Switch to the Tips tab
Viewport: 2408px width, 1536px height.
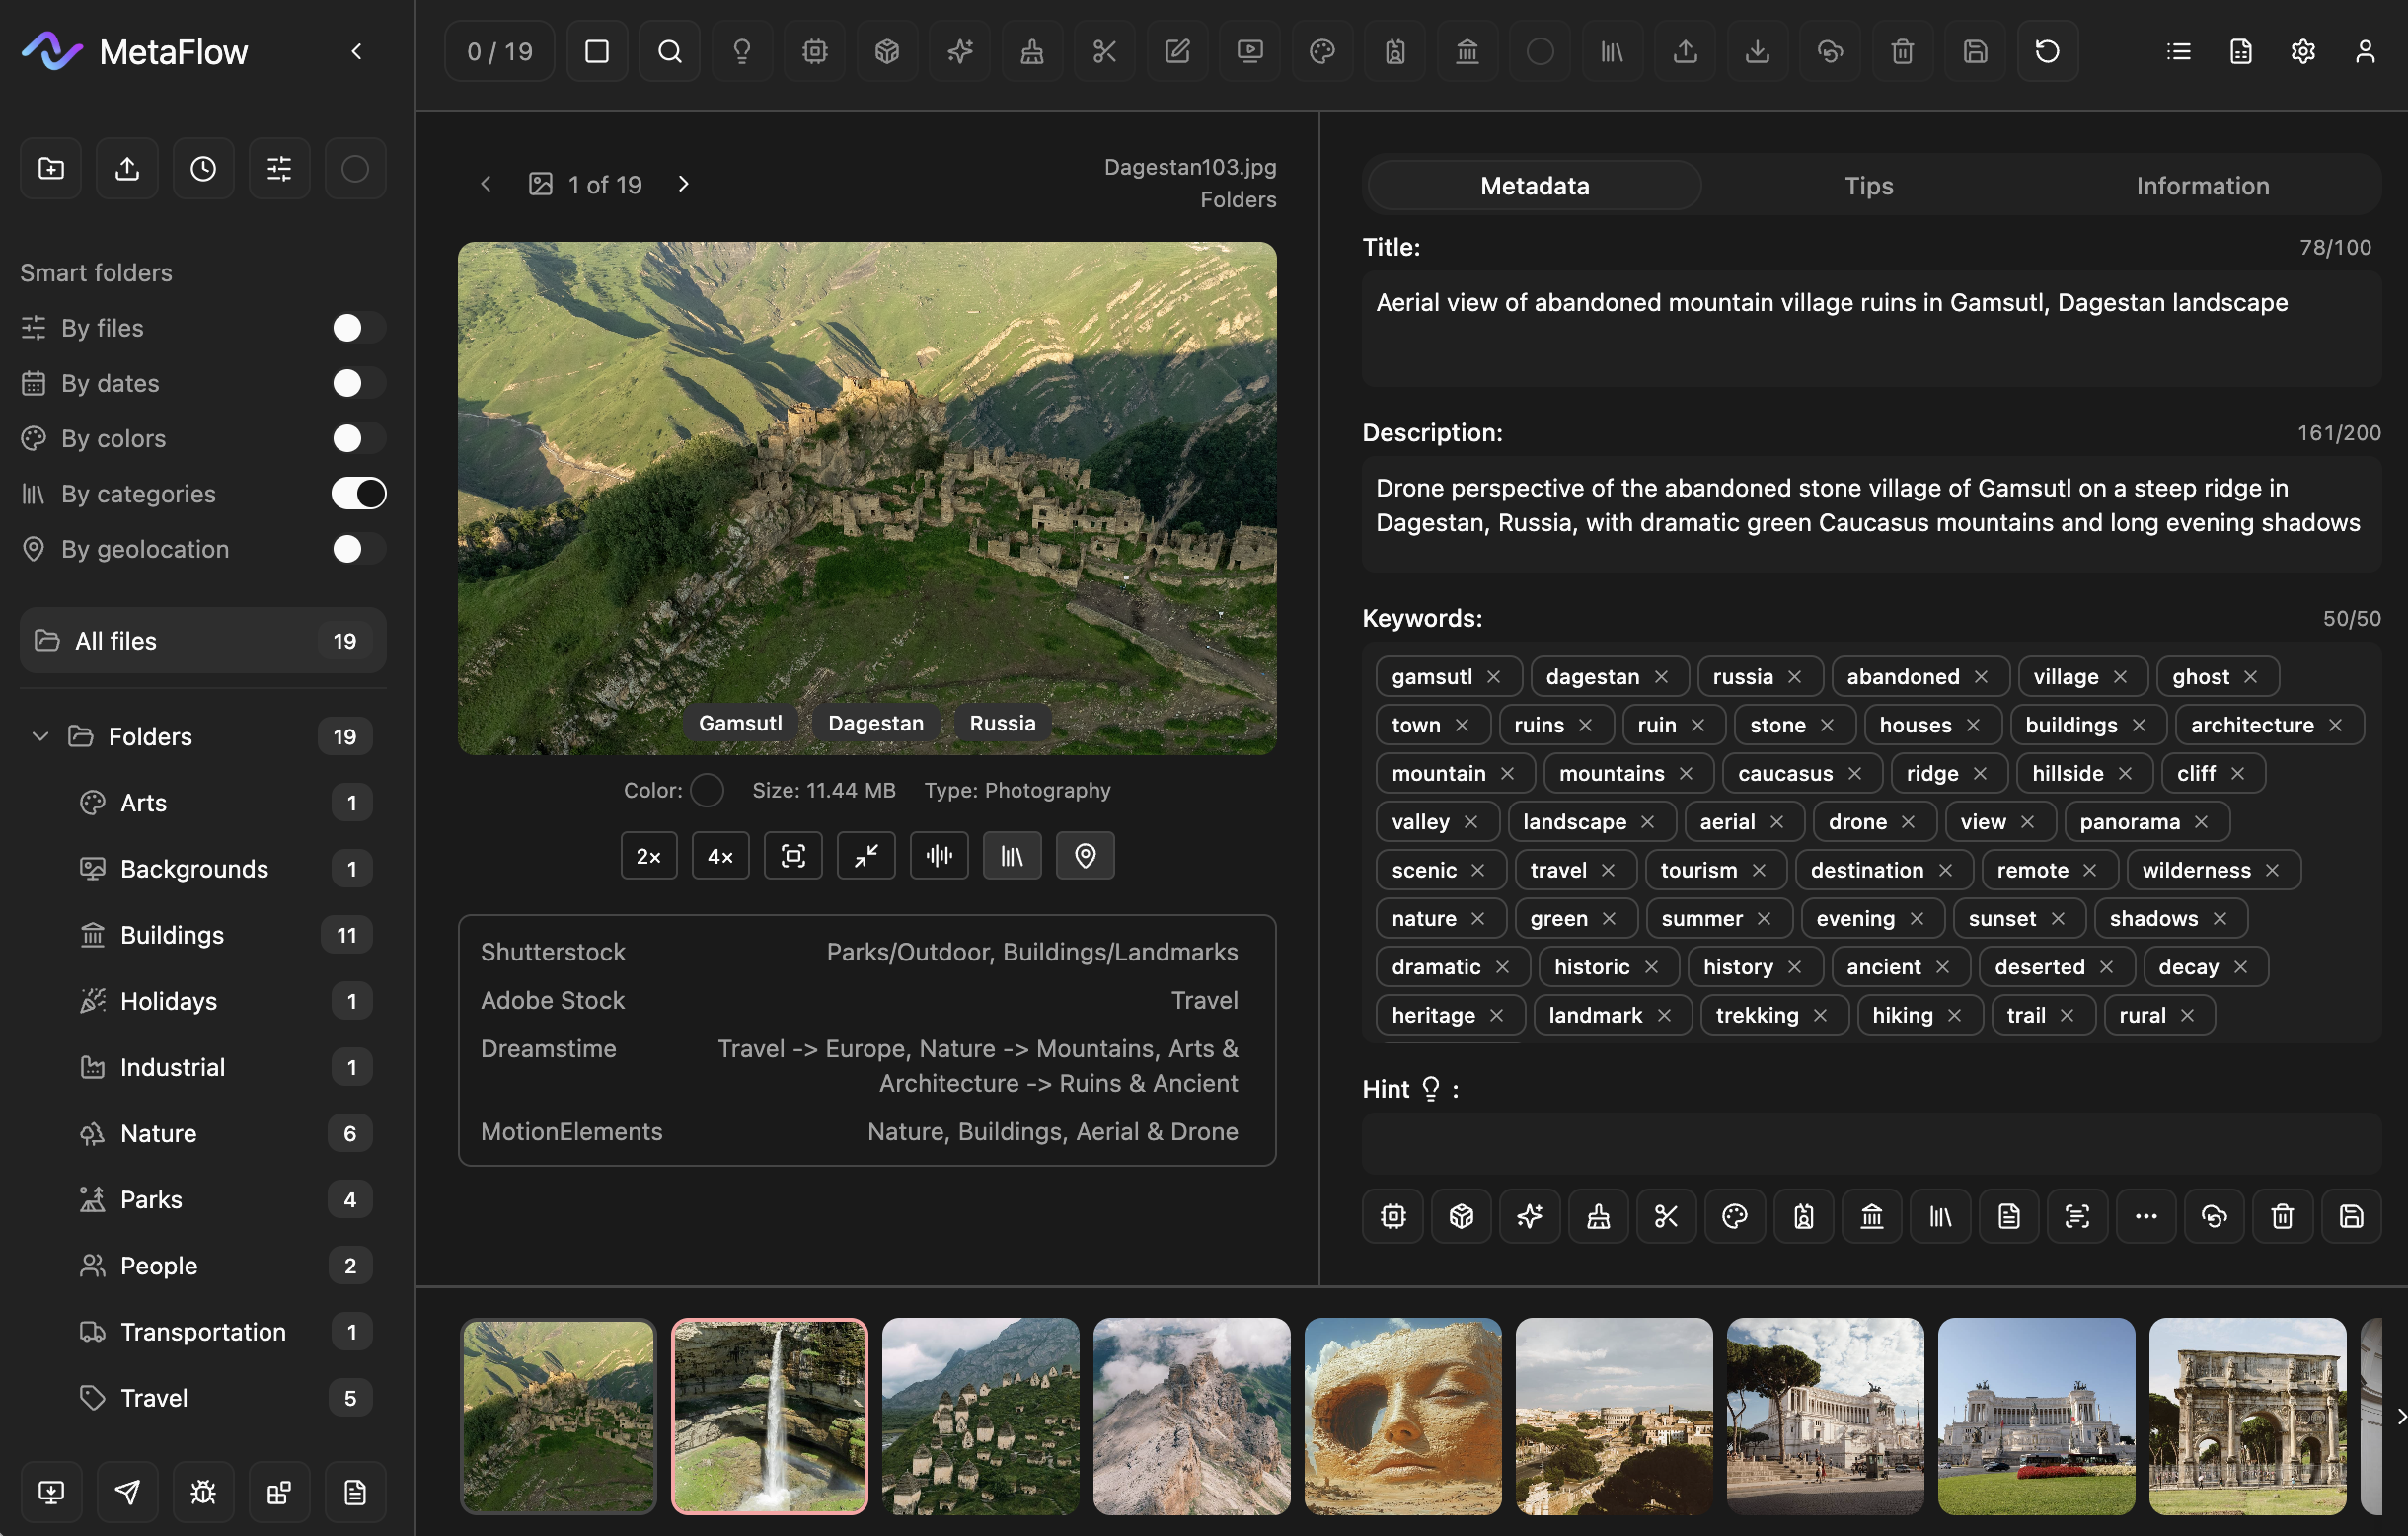pyautogui.click(x=1868, y=186)
